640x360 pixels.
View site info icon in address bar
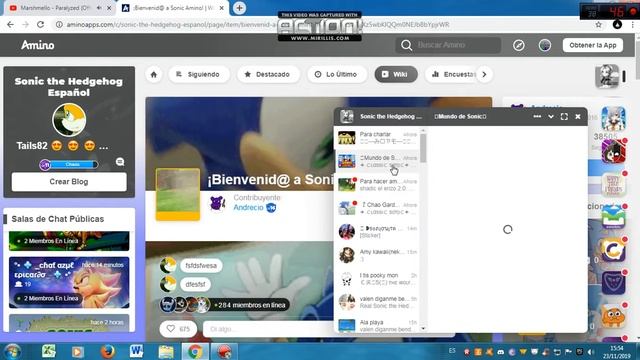point(59,25)
